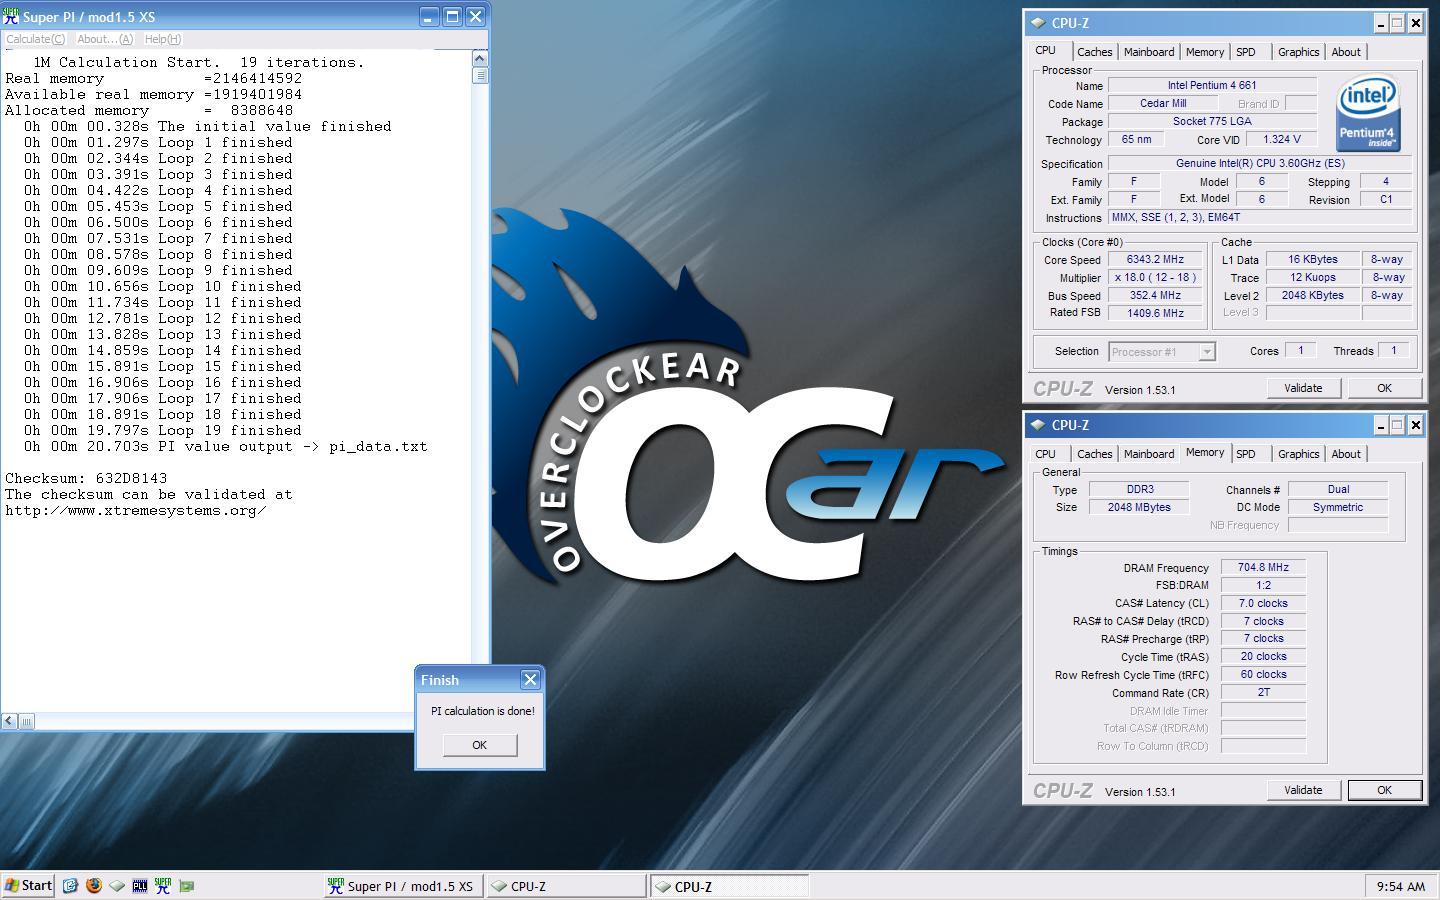Select the Graphics tab in the top CPU-Z window
1440x900 pixels.
tap(1298, 52)
